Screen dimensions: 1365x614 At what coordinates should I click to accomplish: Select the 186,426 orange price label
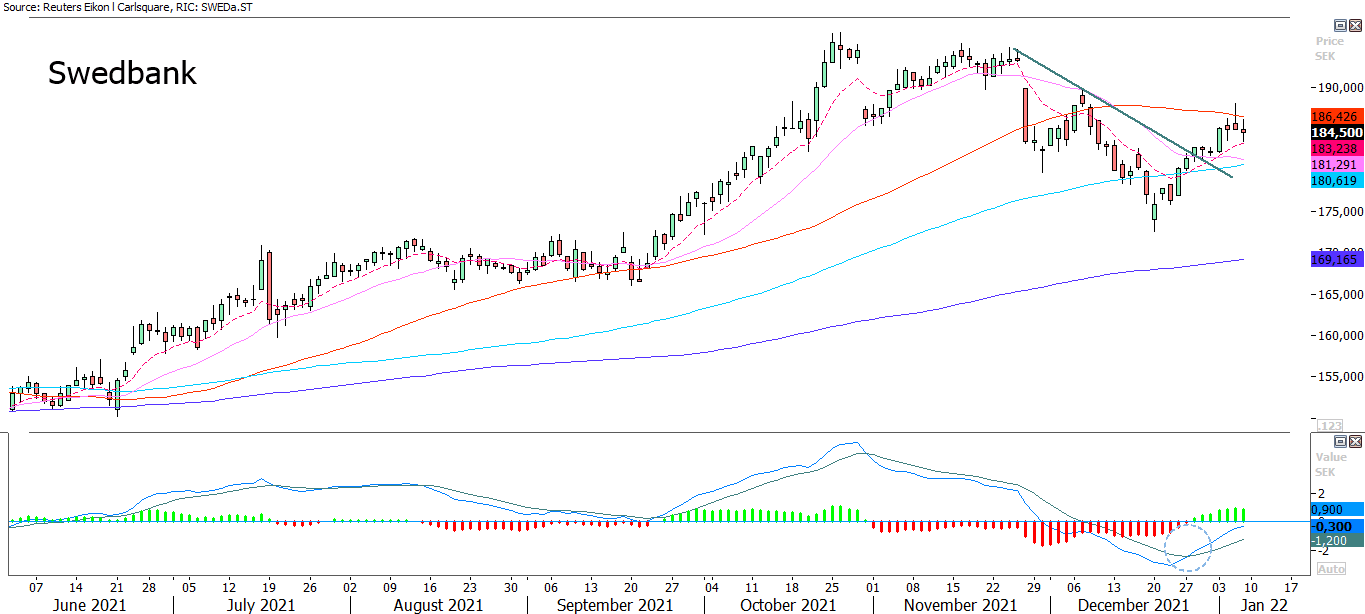click(x=1336, y=117)
